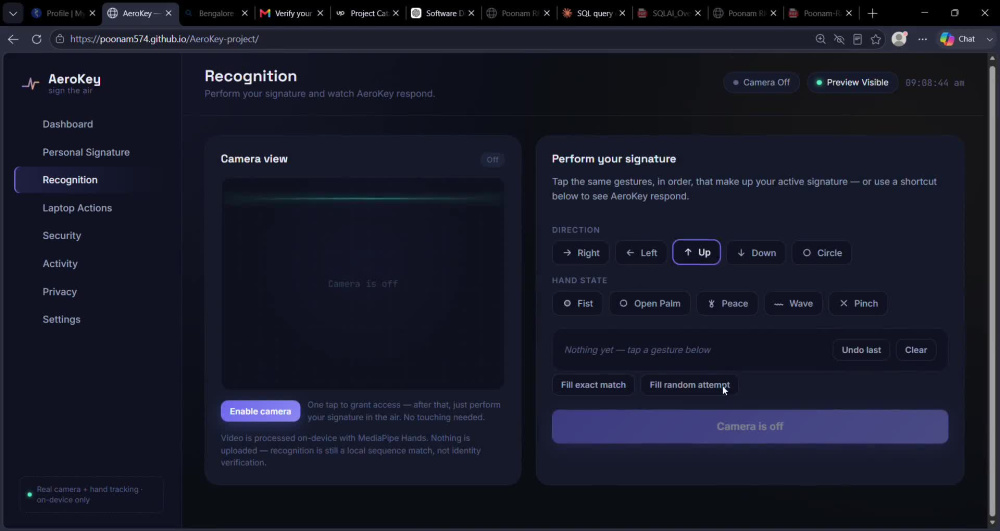Tap the Wave hand state

tap(793, 303)
